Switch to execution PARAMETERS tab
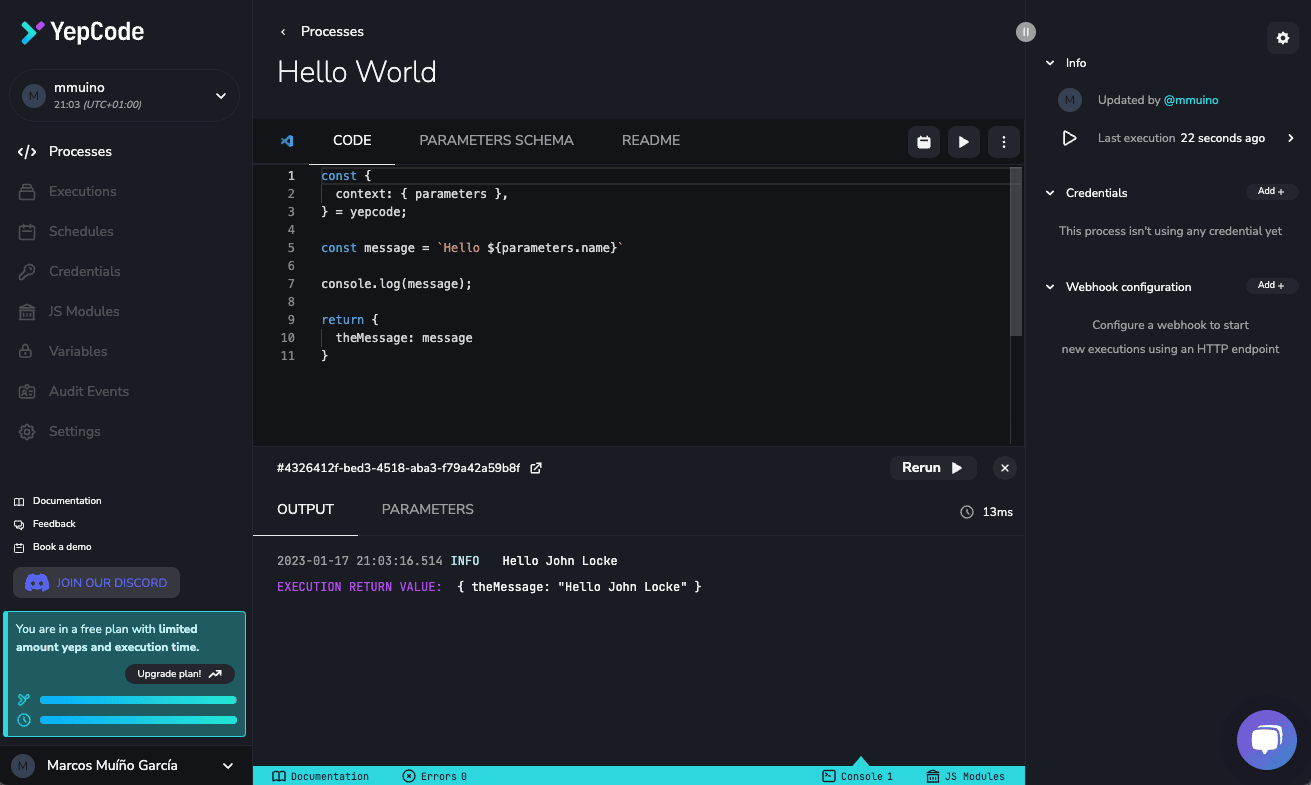Screen dimensions: 1311x785 [x=428, y=510]
